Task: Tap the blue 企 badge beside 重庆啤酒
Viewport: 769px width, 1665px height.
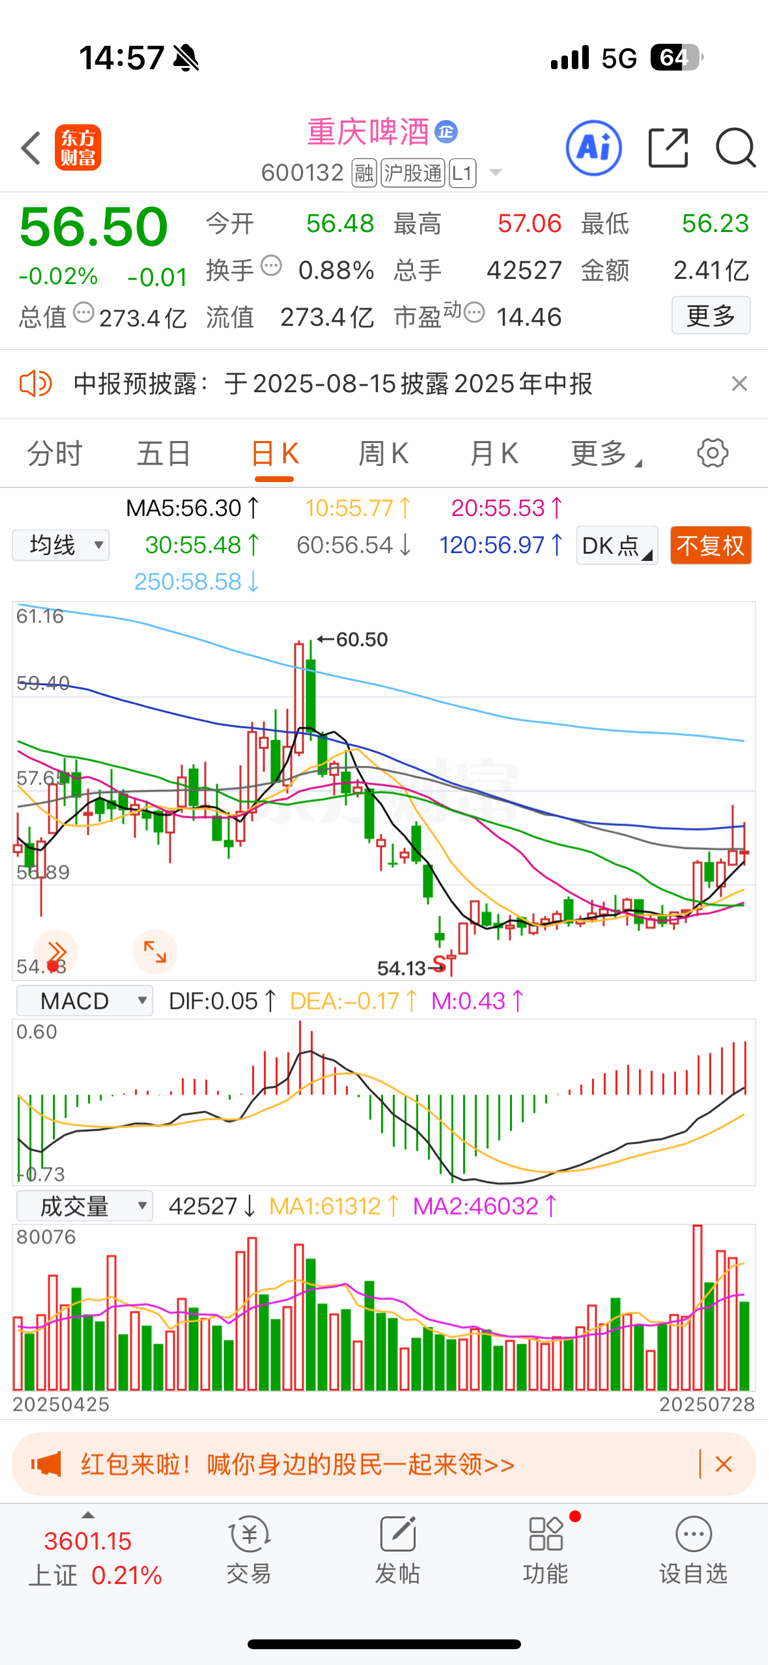Action: click(446, 131)
